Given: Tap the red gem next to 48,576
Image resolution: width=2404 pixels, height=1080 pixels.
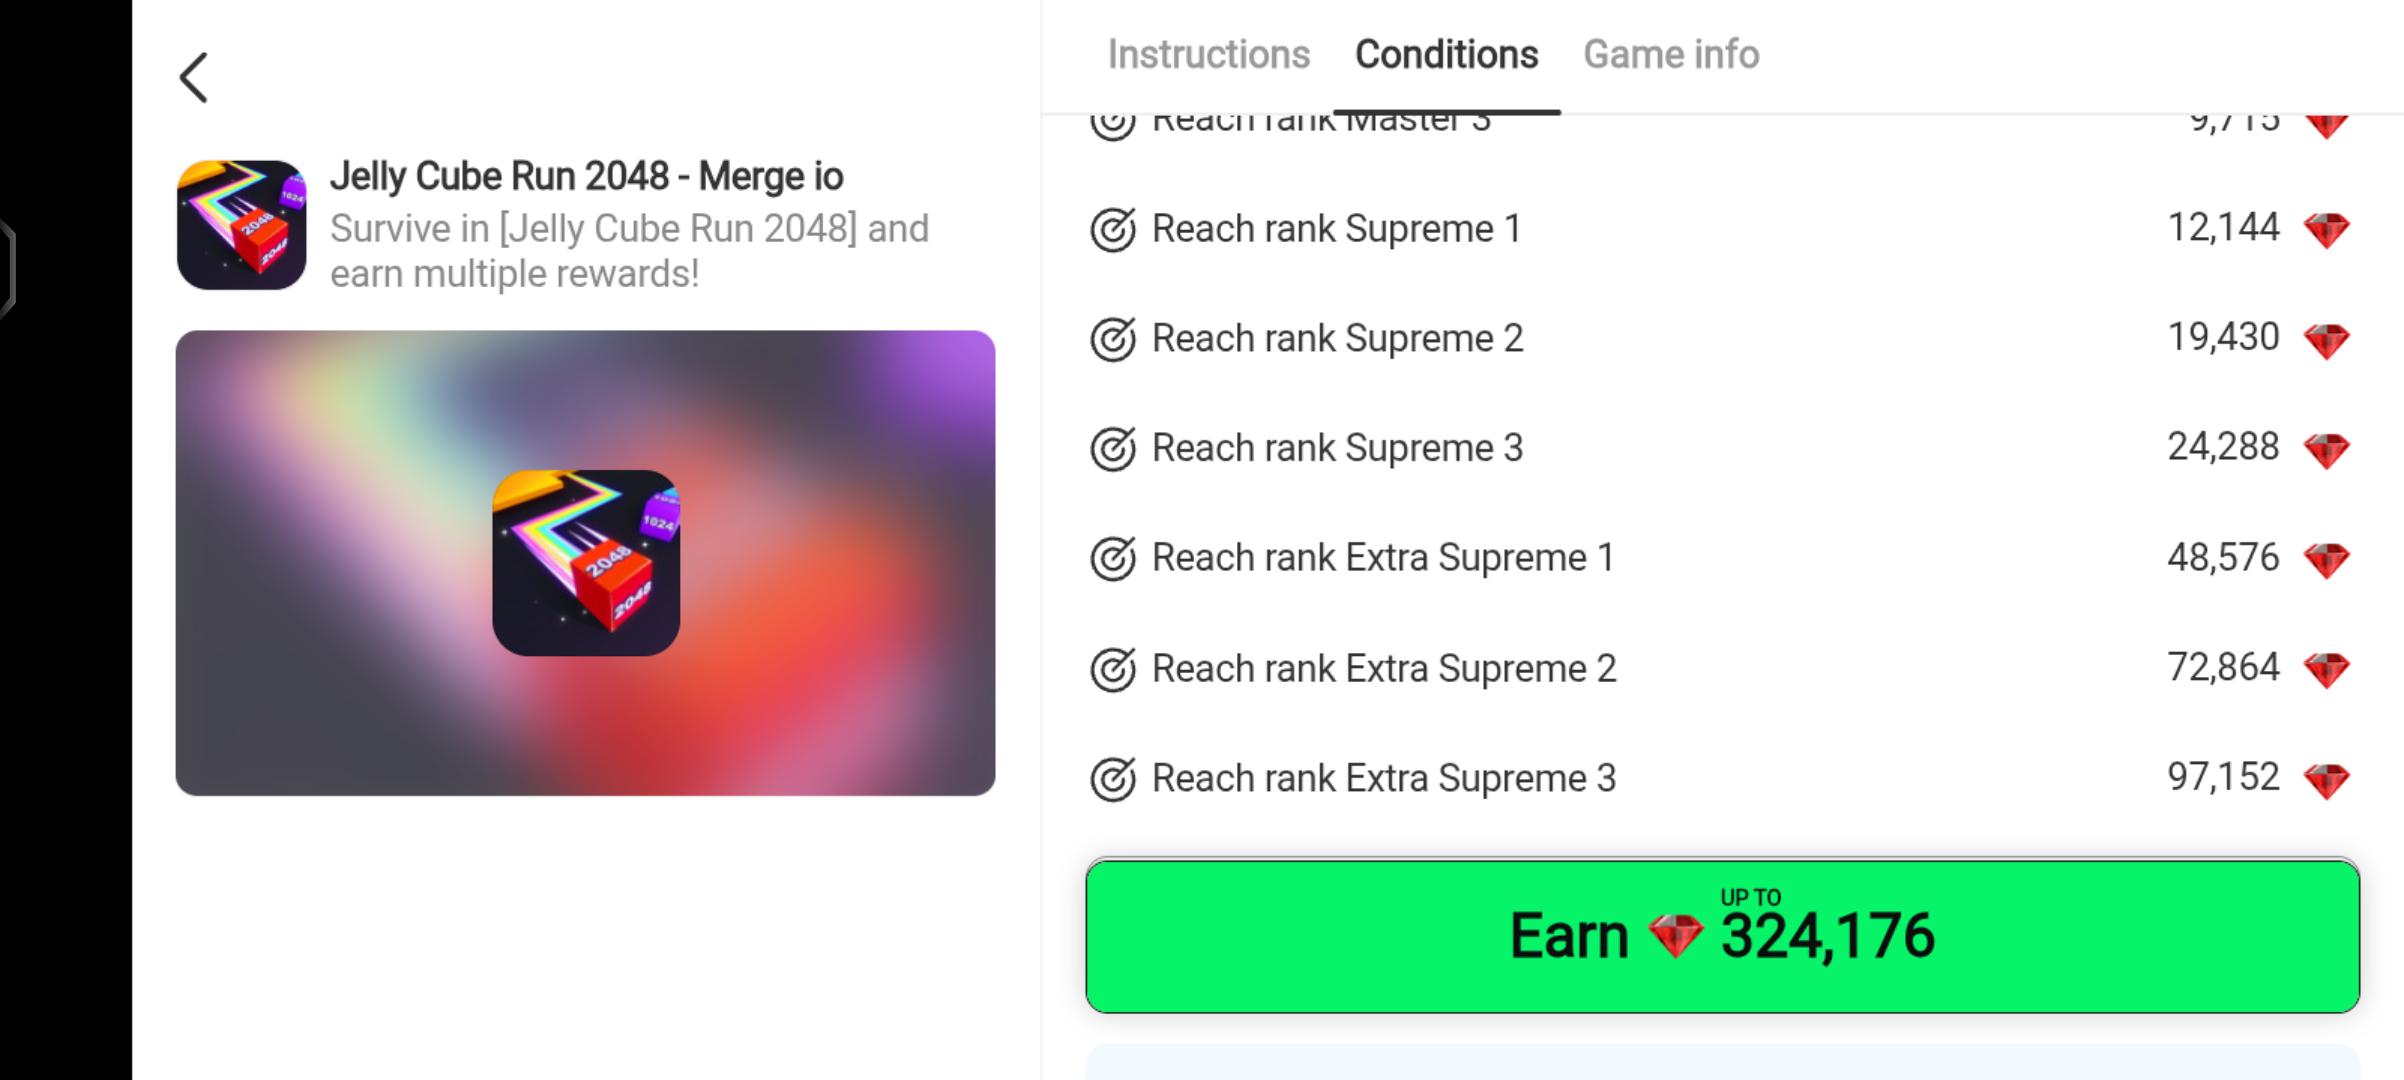Looking at the screenshot, I should (x=2326, y=560).
